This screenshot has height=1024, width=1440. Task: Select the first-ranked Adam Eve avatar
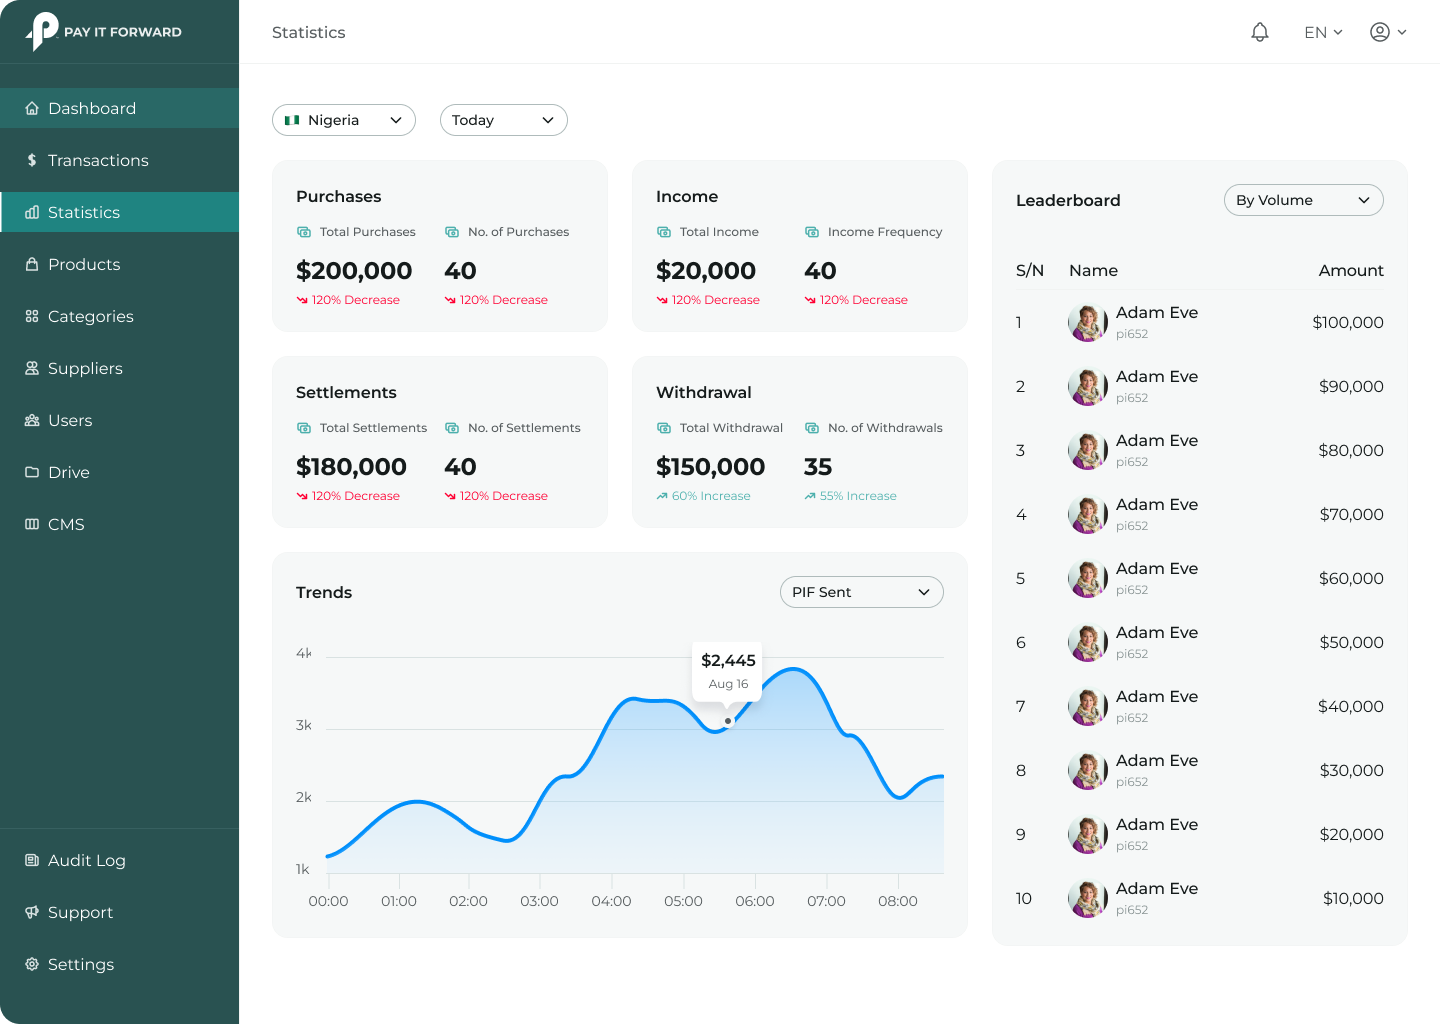click(1087, 322)
